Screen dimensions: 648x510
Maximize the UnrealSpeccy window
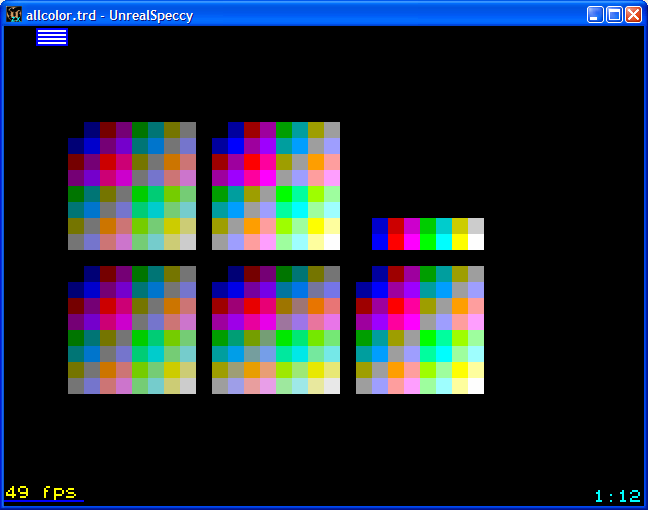(x=614, y=14)
